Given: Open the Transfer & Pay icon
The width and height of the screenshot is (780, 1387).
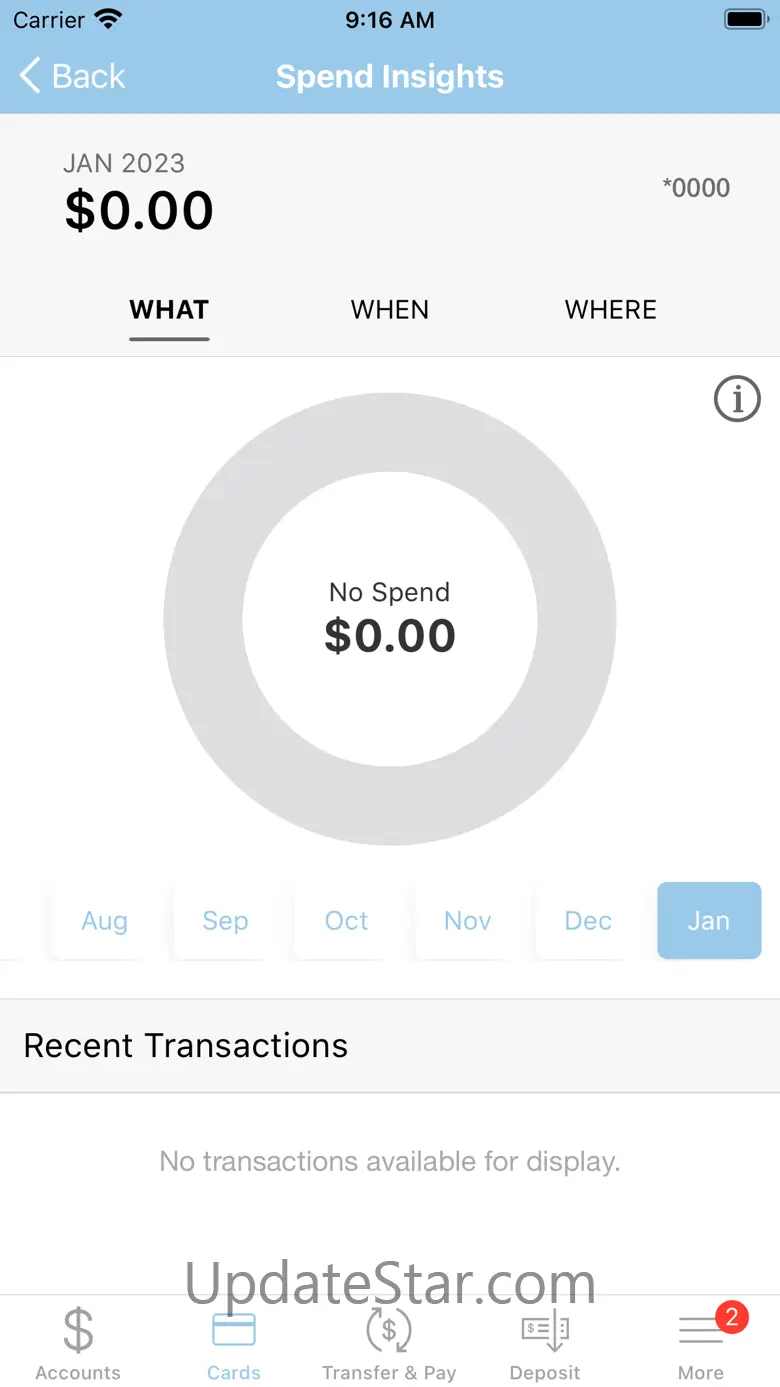Looking at the screenshot, I should tap(389, 1331).
